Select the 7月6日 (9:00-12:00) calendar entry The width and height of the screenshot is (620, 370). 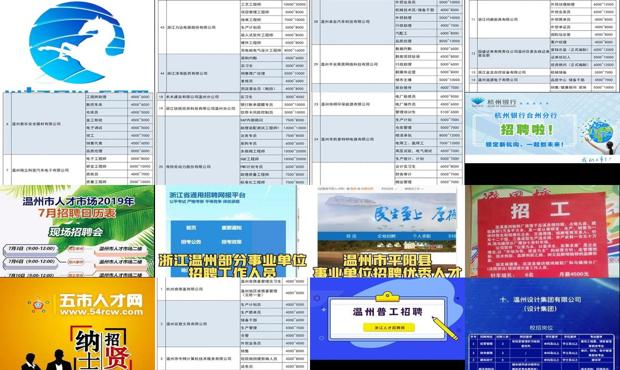click(x=30, y=262)
